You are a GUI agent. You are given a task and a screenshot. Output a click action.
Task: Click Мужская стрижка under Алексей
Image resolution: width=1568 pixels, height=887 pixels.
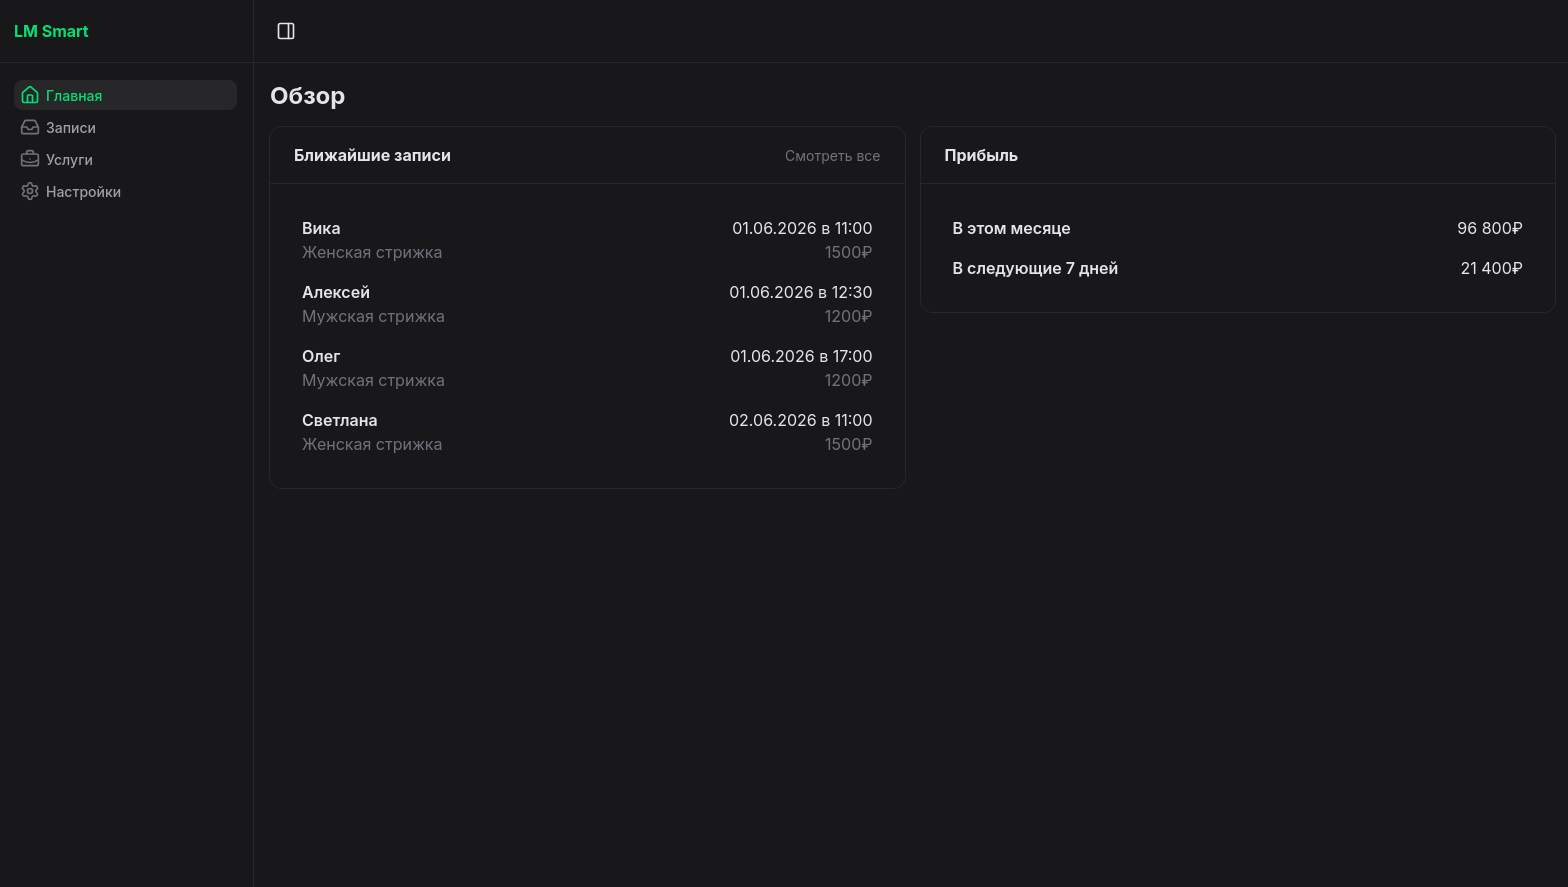pyautogui.click(x=373, y=316)
